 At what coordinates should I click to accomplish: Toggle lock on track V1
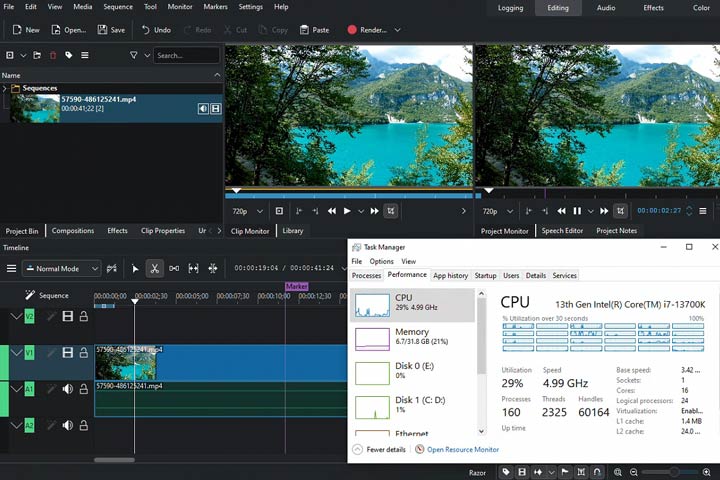coord(84,352)
